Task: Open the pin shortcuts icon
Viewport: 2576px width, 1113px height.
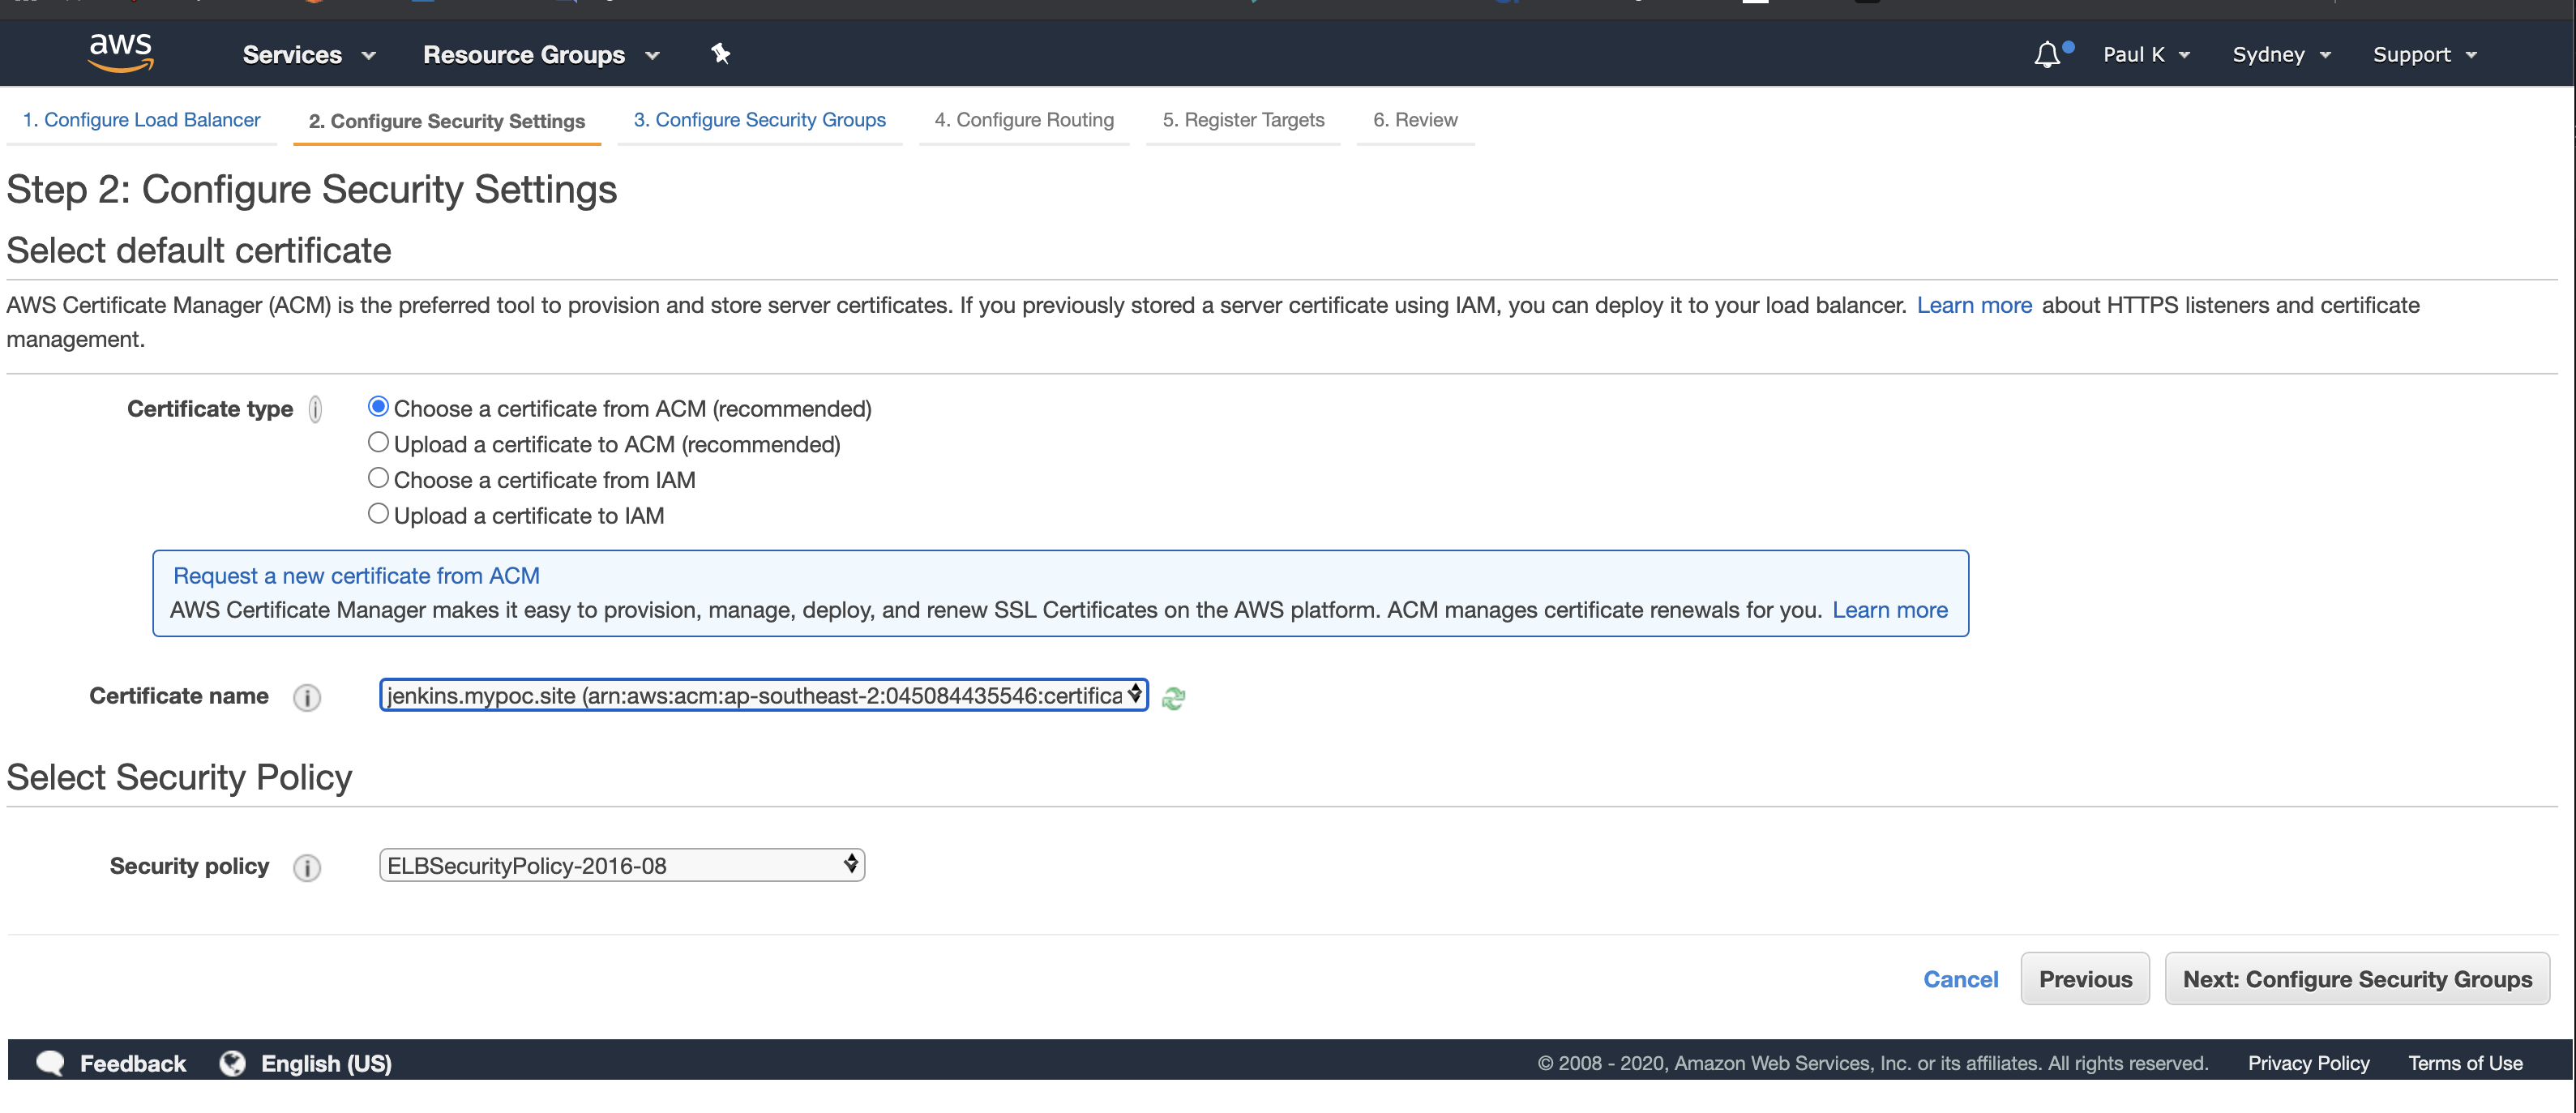Action: (x=720, y=54)
